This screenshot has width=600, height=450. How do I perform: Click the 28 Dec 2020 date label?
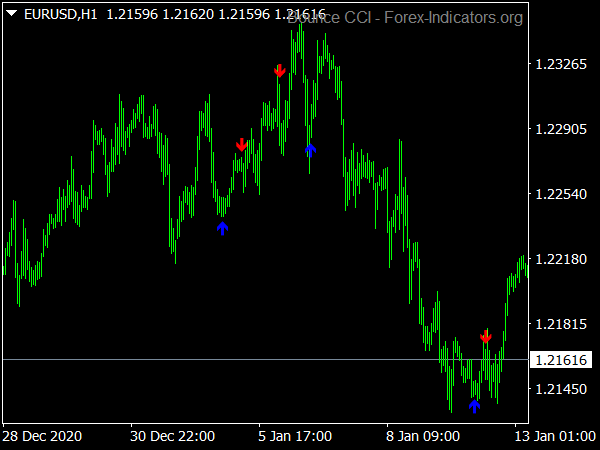[42, 436]
